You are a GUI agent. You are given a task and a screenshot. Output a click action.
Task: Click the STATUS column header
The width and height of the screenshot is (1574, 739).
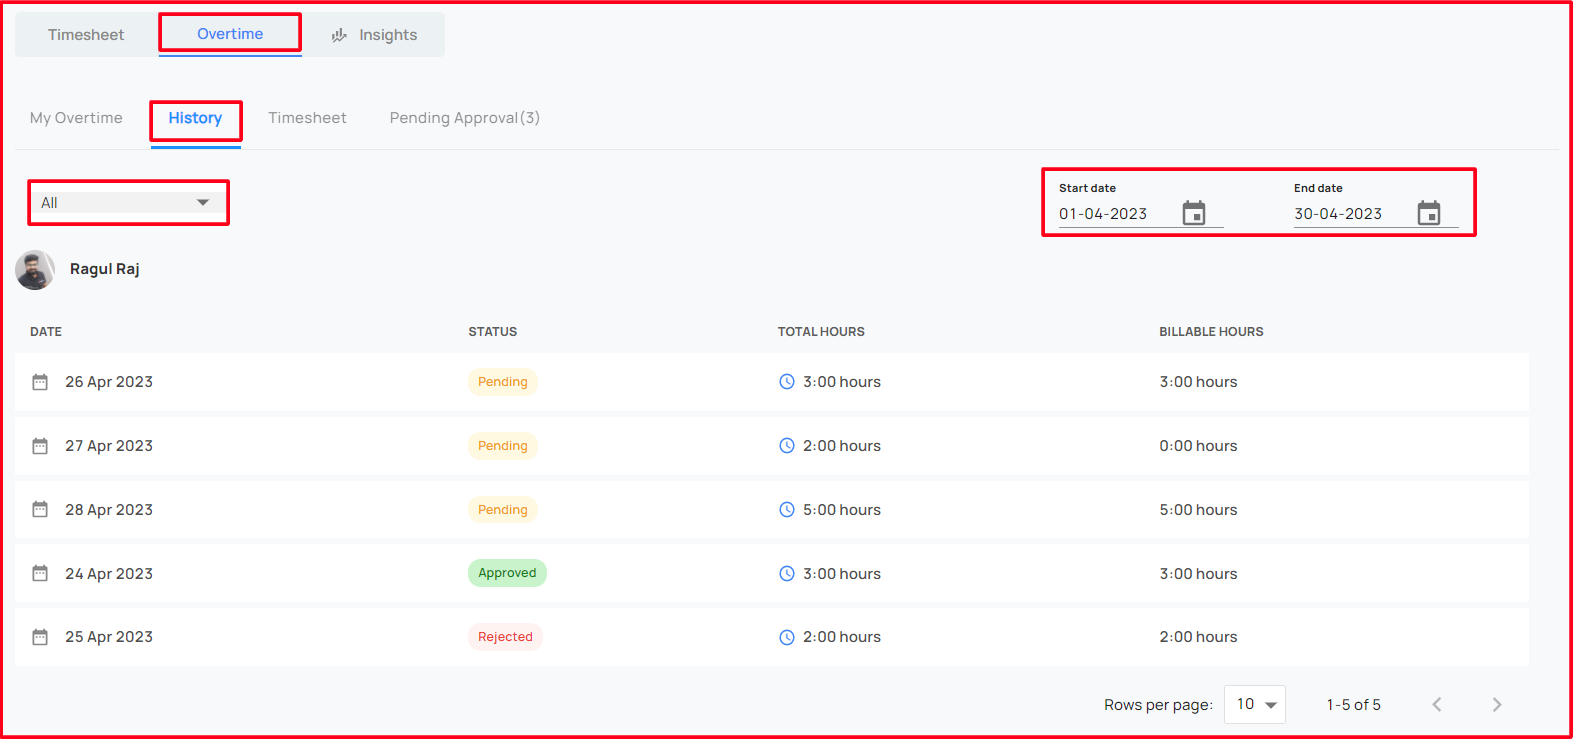tap(493, 332)
